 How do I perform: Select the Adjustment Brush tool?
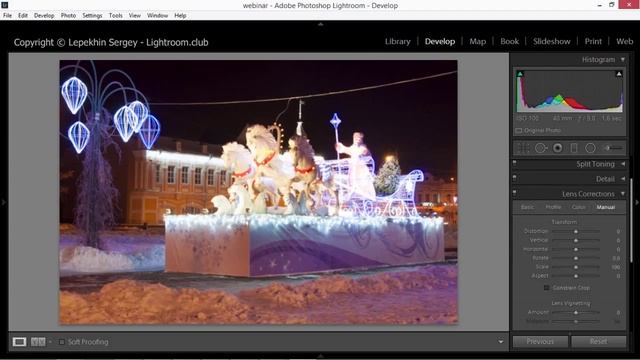(613, 148)
